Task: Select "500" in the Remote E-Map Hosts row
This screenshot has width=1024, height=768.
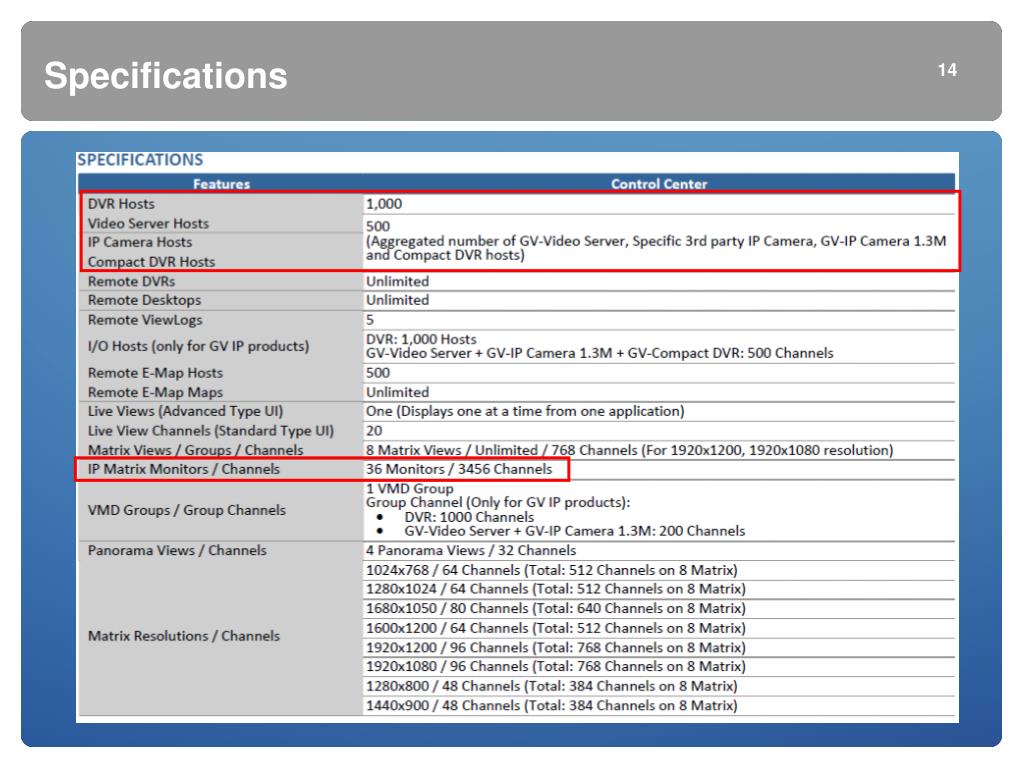Action: pyautogui.click(x=378, y=373)
